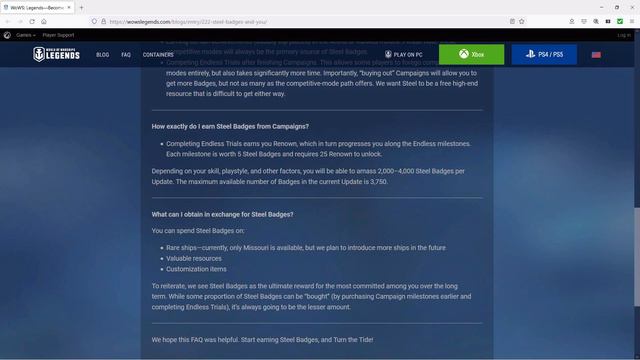Open the Pocket list toolbar icon
The height and width of the screenshot is (360, 640).
click(x=584, y=22)
